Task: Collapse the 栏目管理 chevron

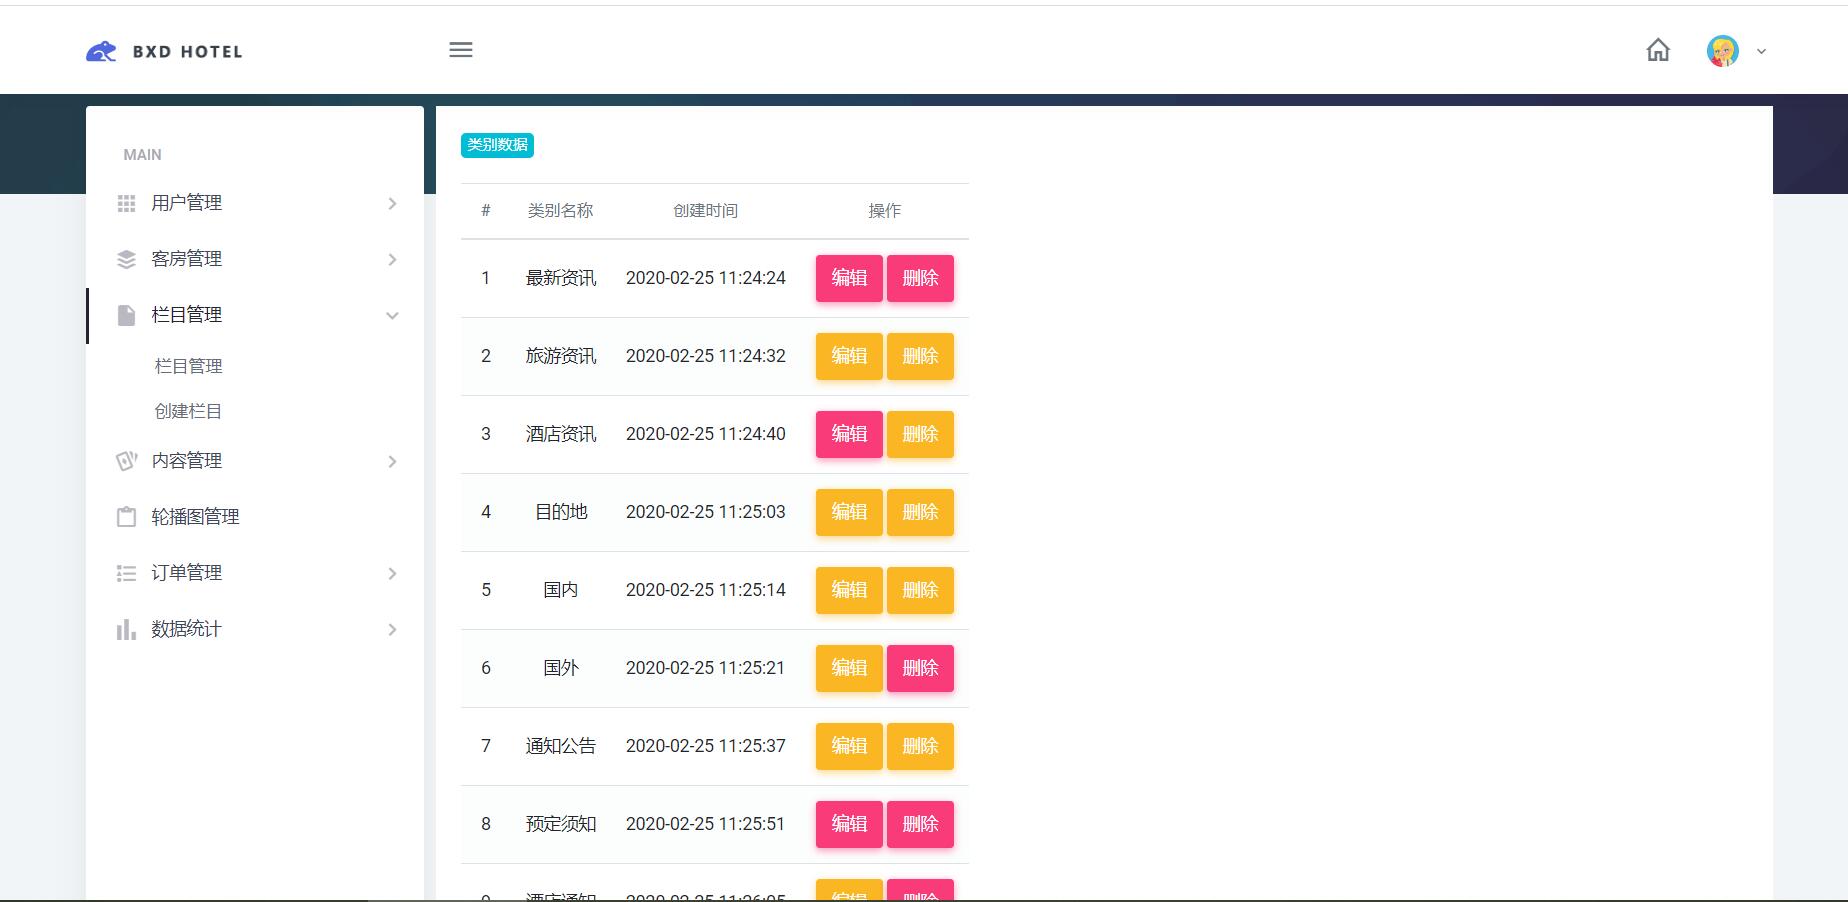Action: click(x=392, y=316)
